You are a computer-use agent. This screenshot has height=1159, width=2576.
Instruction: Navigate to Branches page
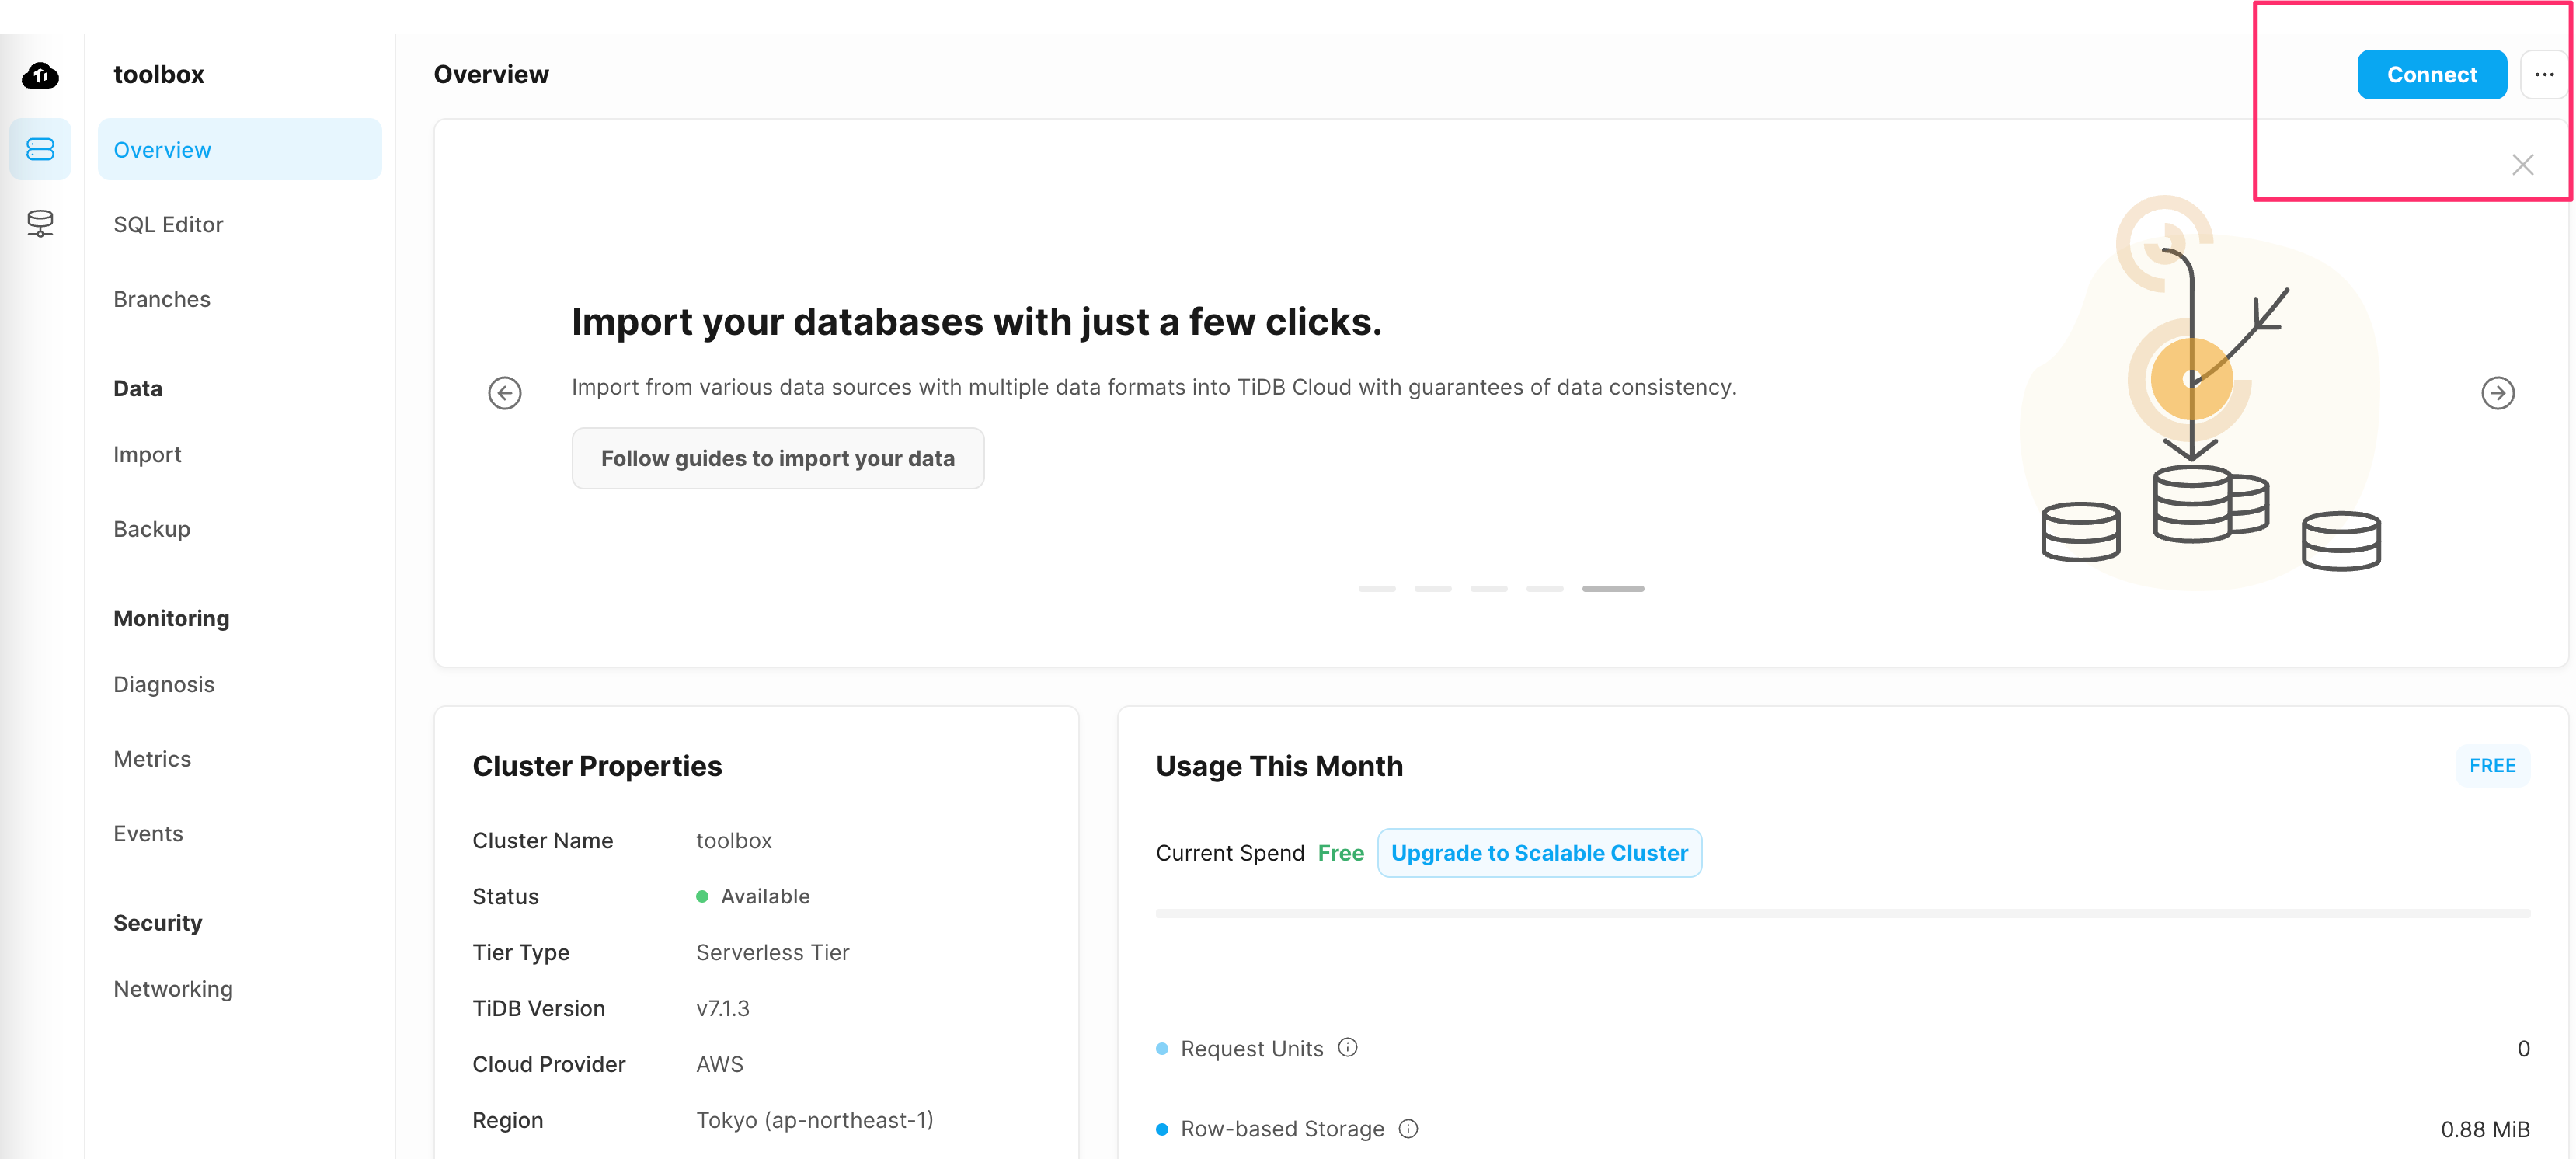pos(162,299)
